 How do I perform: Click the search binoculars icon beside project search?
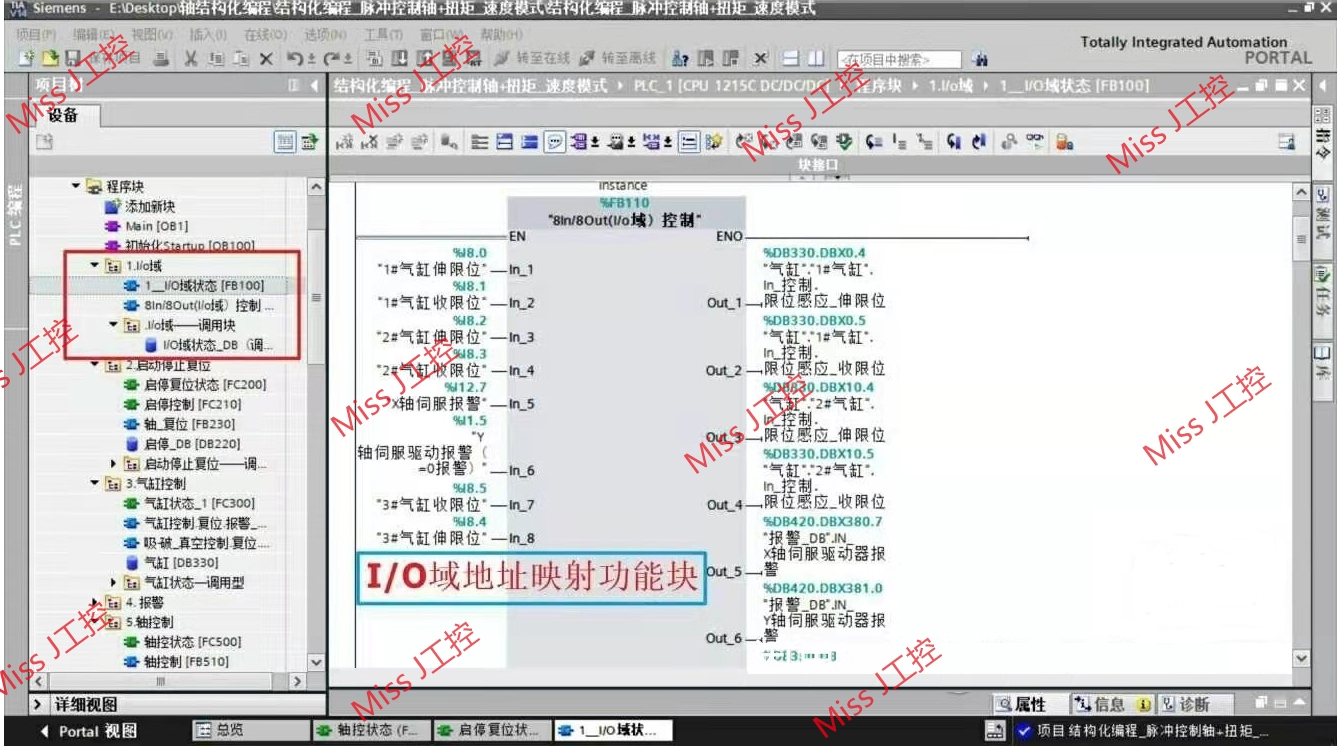coord(981,59)
